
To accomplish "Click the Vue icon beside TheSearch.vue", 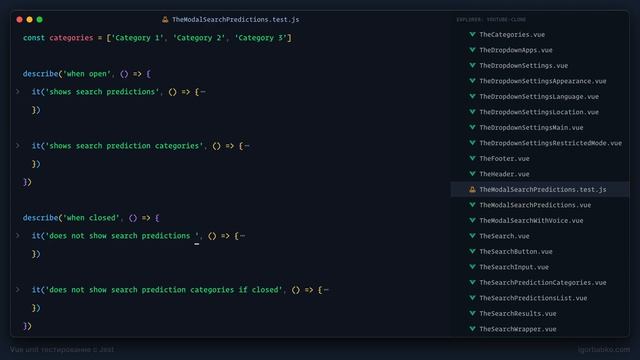I will pos(472,236).
